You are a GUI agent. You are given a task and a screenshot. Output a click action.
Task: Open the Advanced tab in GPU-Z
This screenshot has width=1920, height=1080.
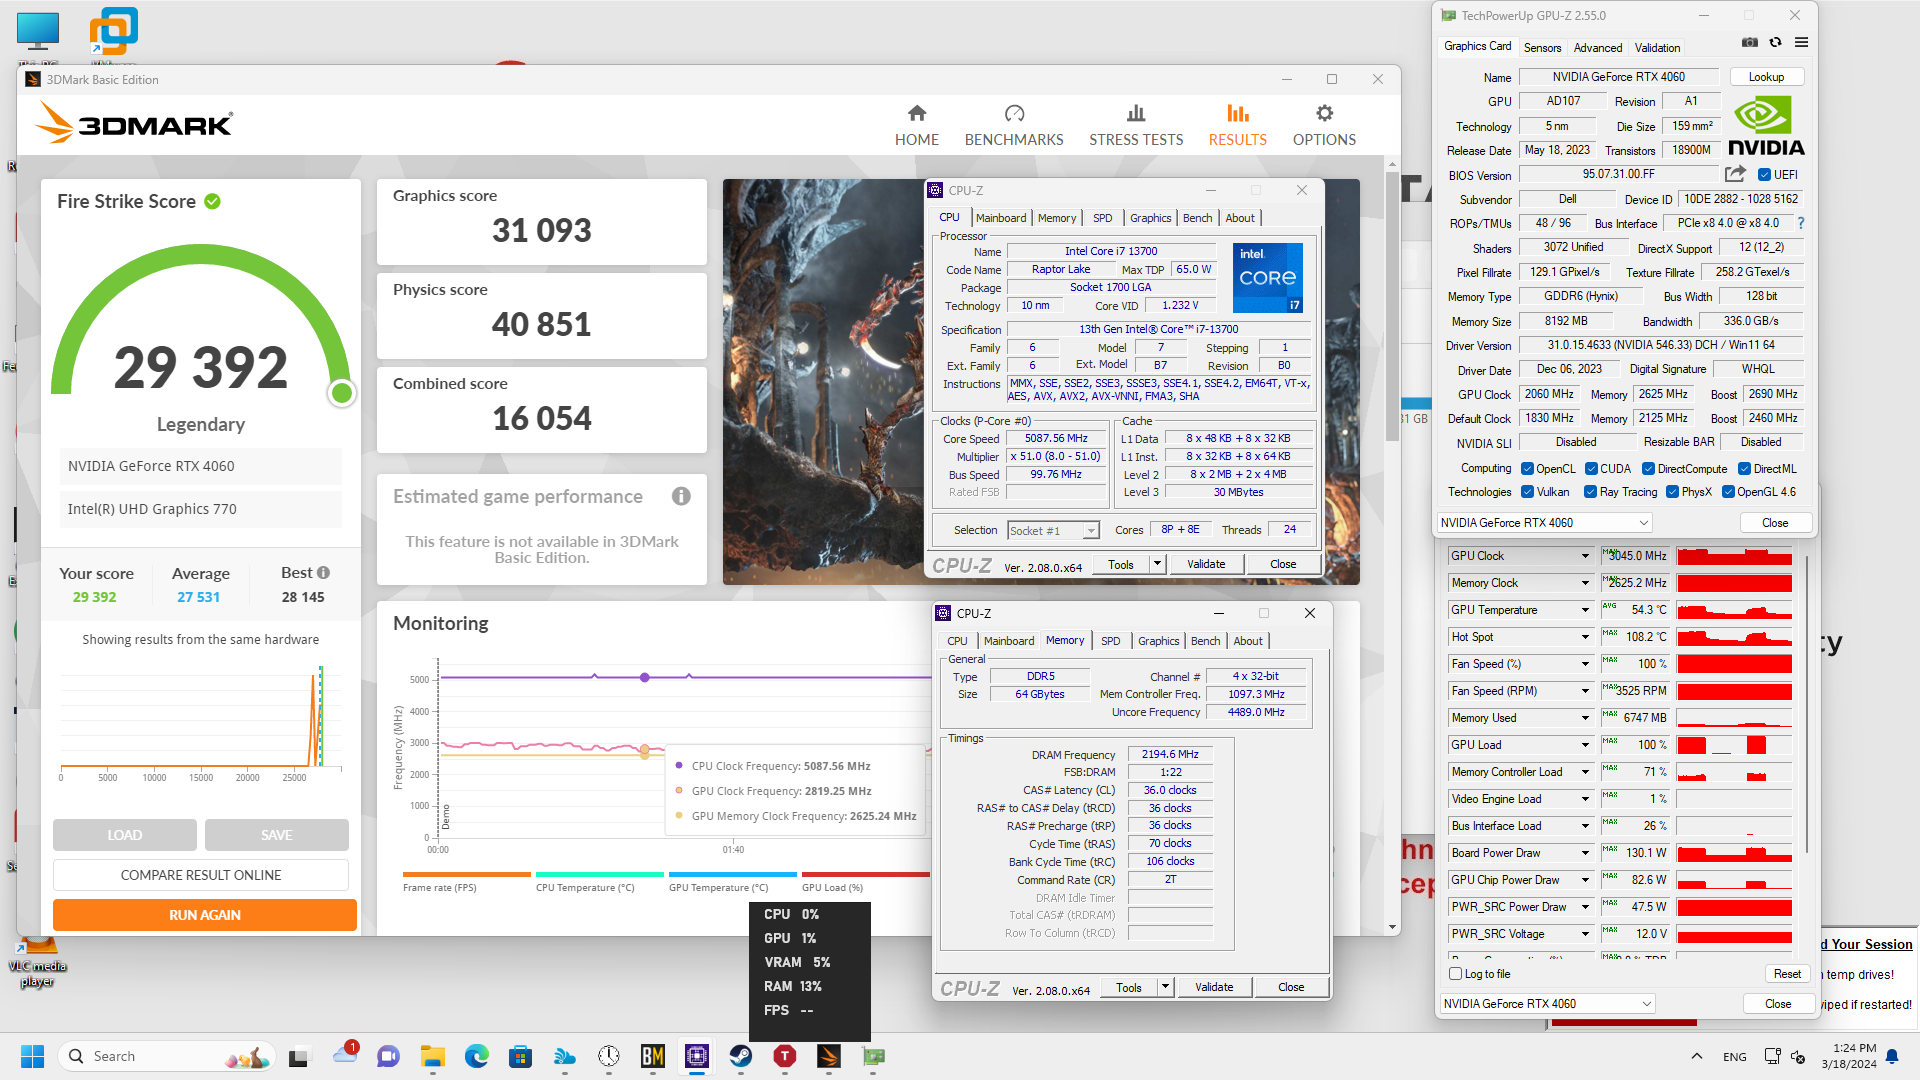tap(1598, 48)
